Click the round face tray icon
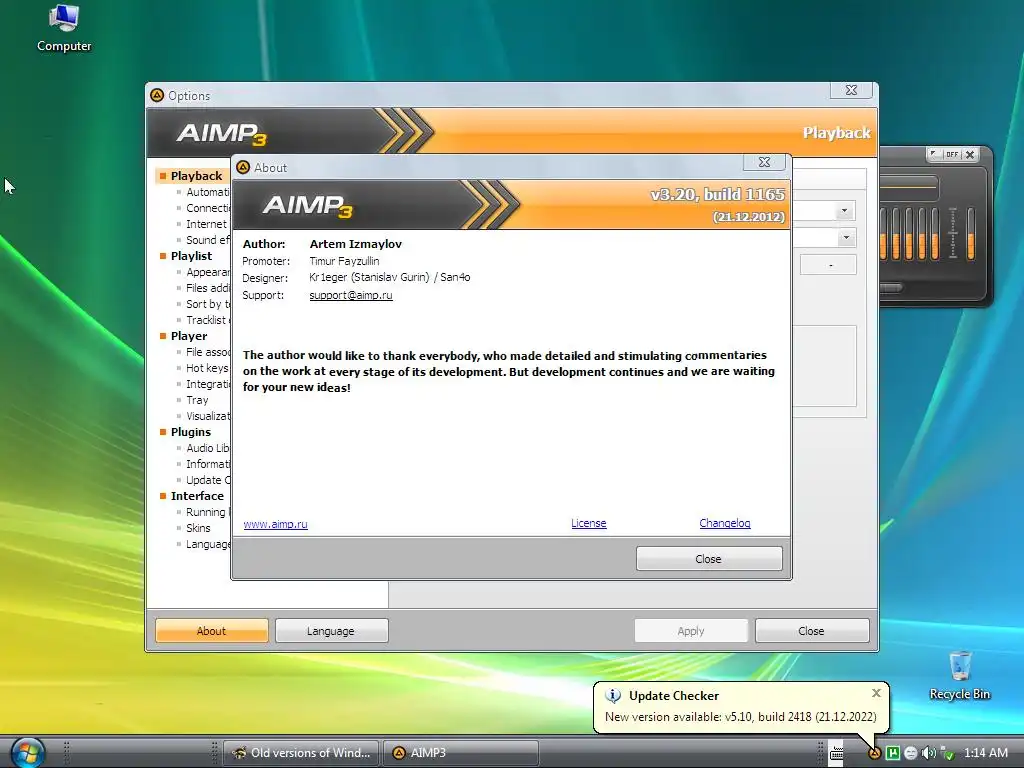The width and height of the screenshot is (1024, 768). click(x=910, y=753)
